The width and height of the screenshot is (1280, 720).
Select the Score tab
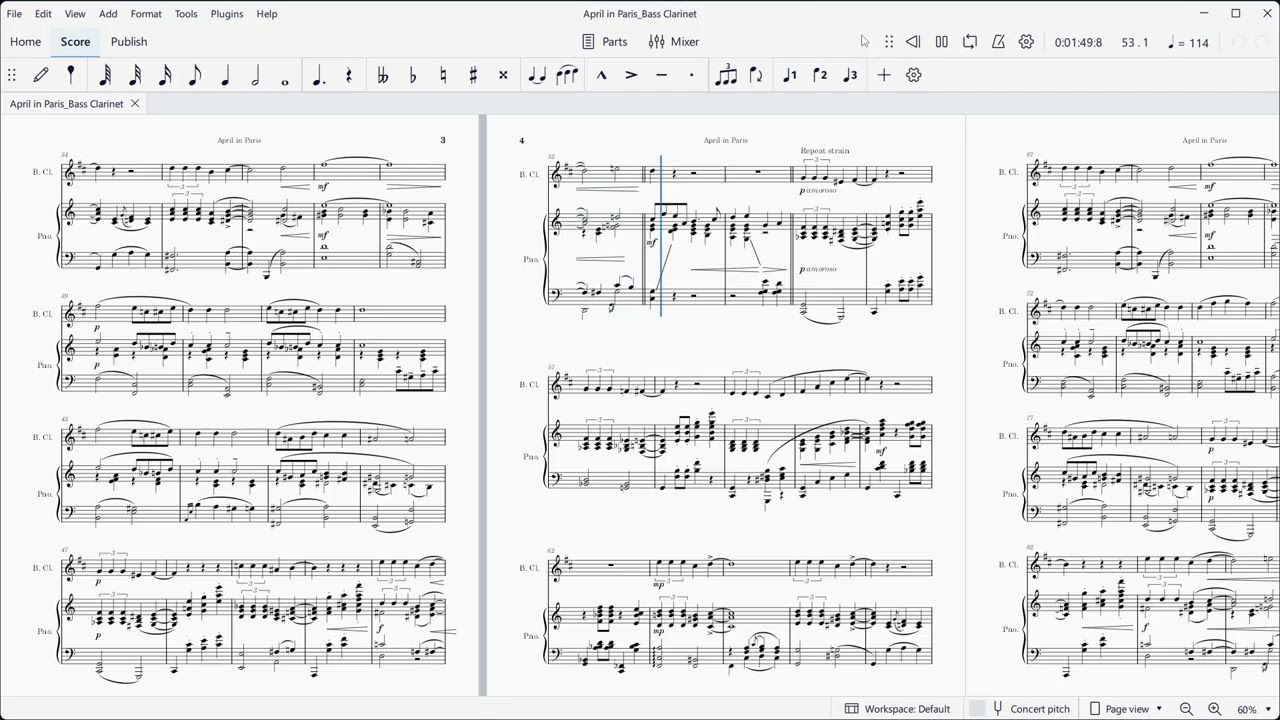click(x=75, y=42)
